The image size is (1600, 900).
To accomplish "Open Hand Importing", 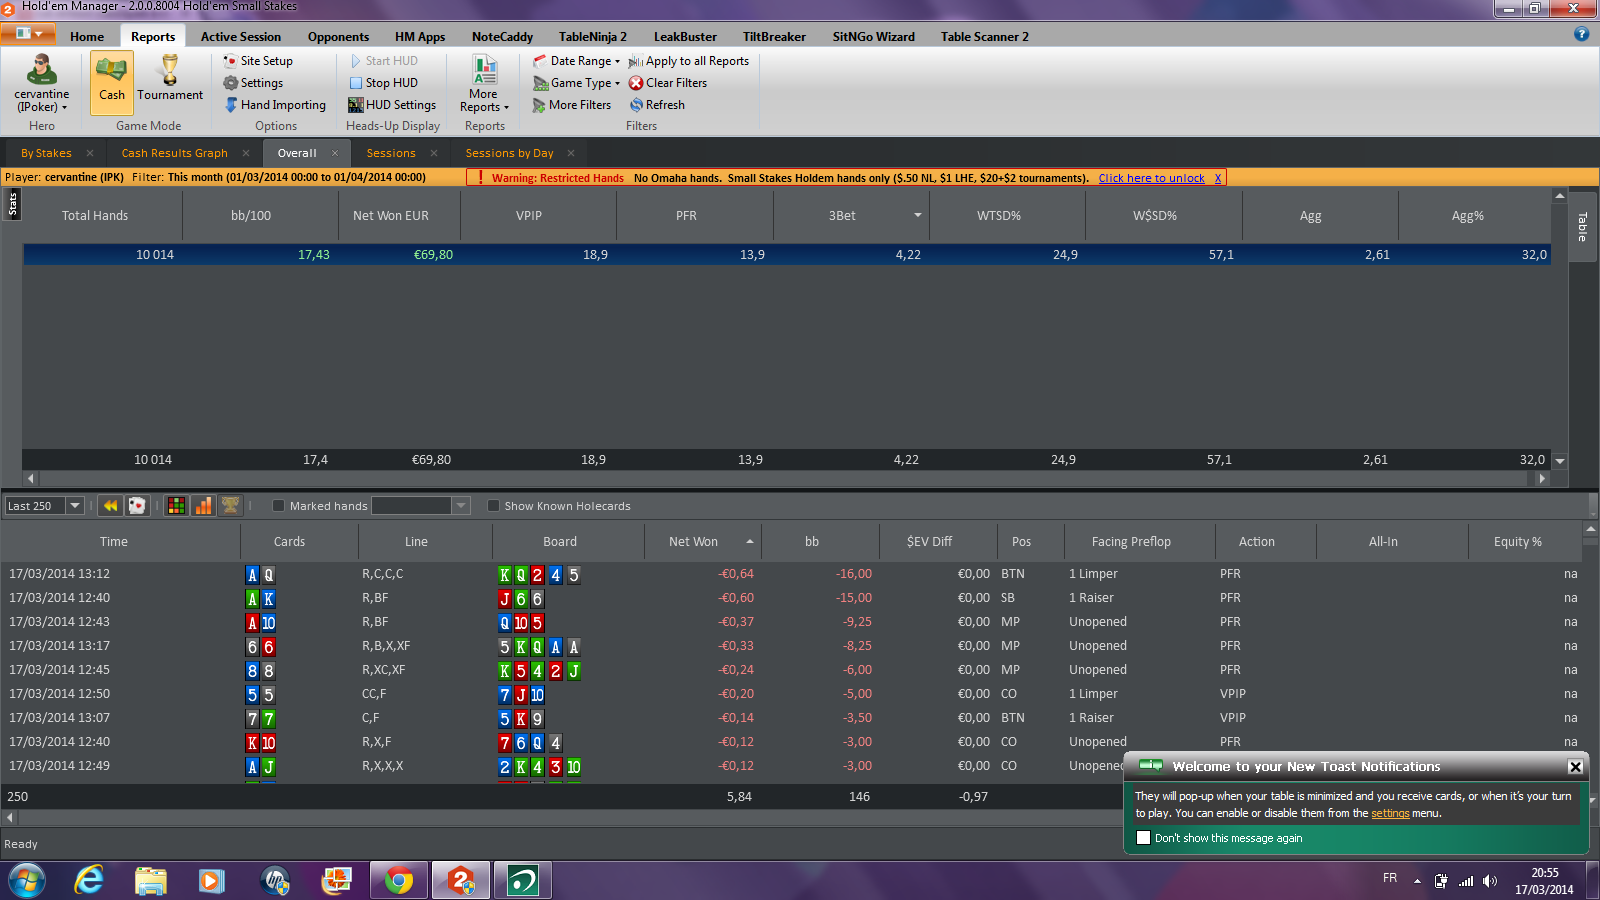I will [x=275, y=105].
